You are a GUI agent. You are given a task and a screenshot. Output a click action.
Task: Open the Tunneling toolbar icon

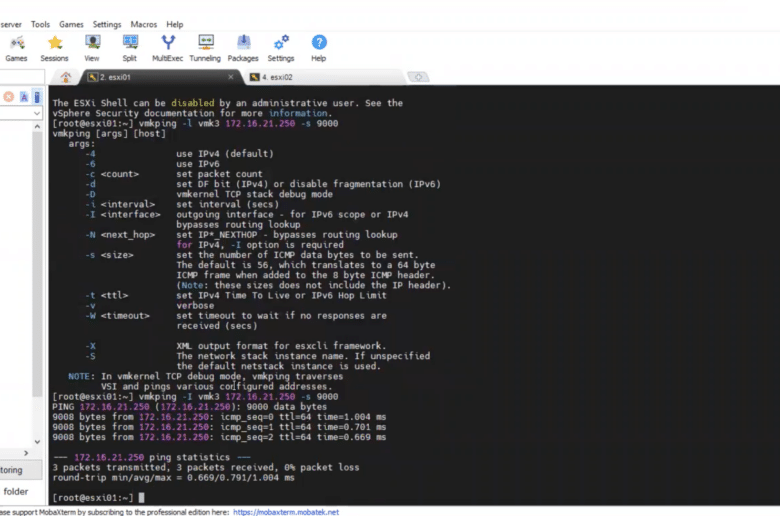pos(205,48)
